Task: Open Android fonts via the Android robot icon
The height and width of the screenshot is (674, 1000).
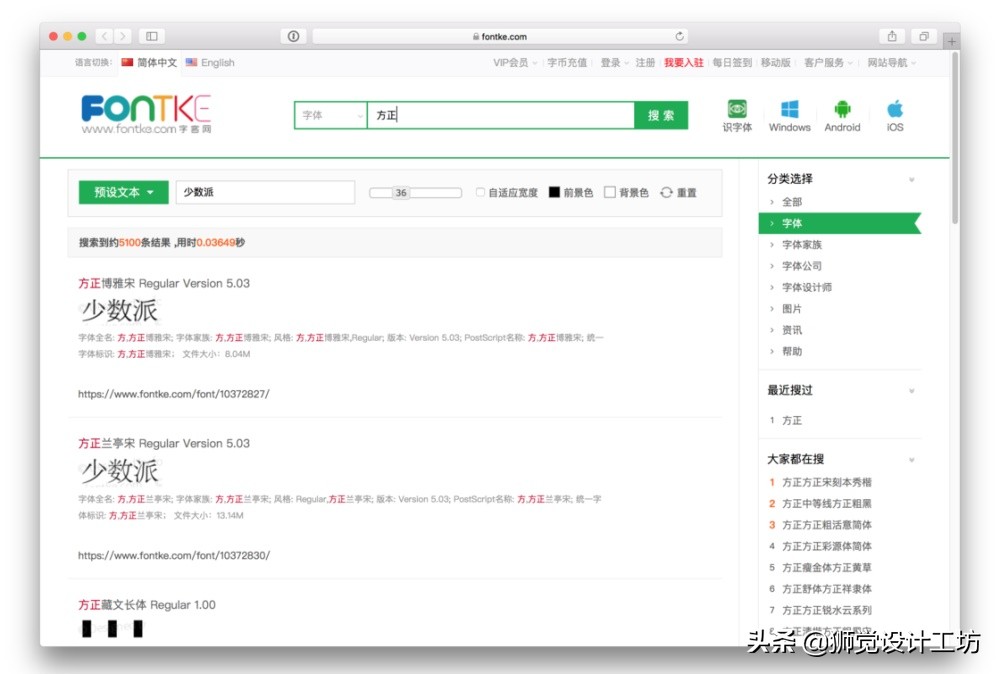Action: tap(842, 110)
